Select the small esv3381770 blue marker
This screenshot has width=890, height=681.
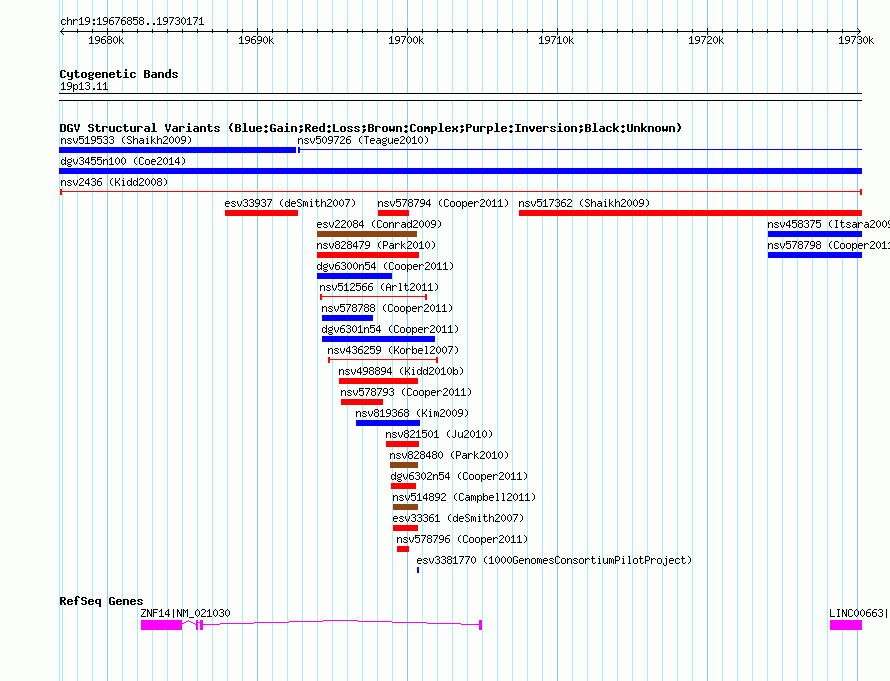[x=418, y=570]
